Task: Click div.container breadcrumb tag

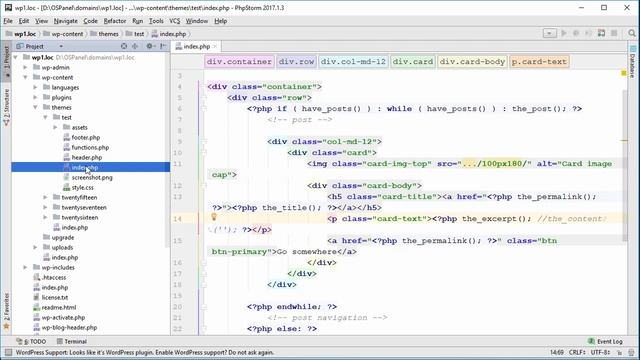Action: [239, 62]
